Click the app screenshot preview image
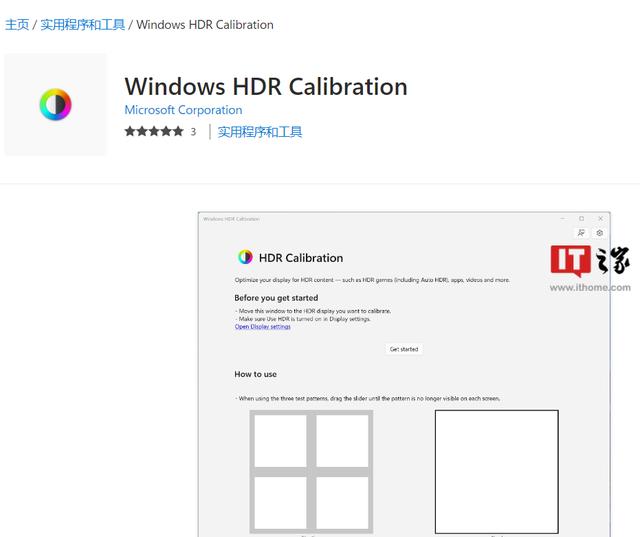Viewport: 640px width, 537px height. coord(404,374)
